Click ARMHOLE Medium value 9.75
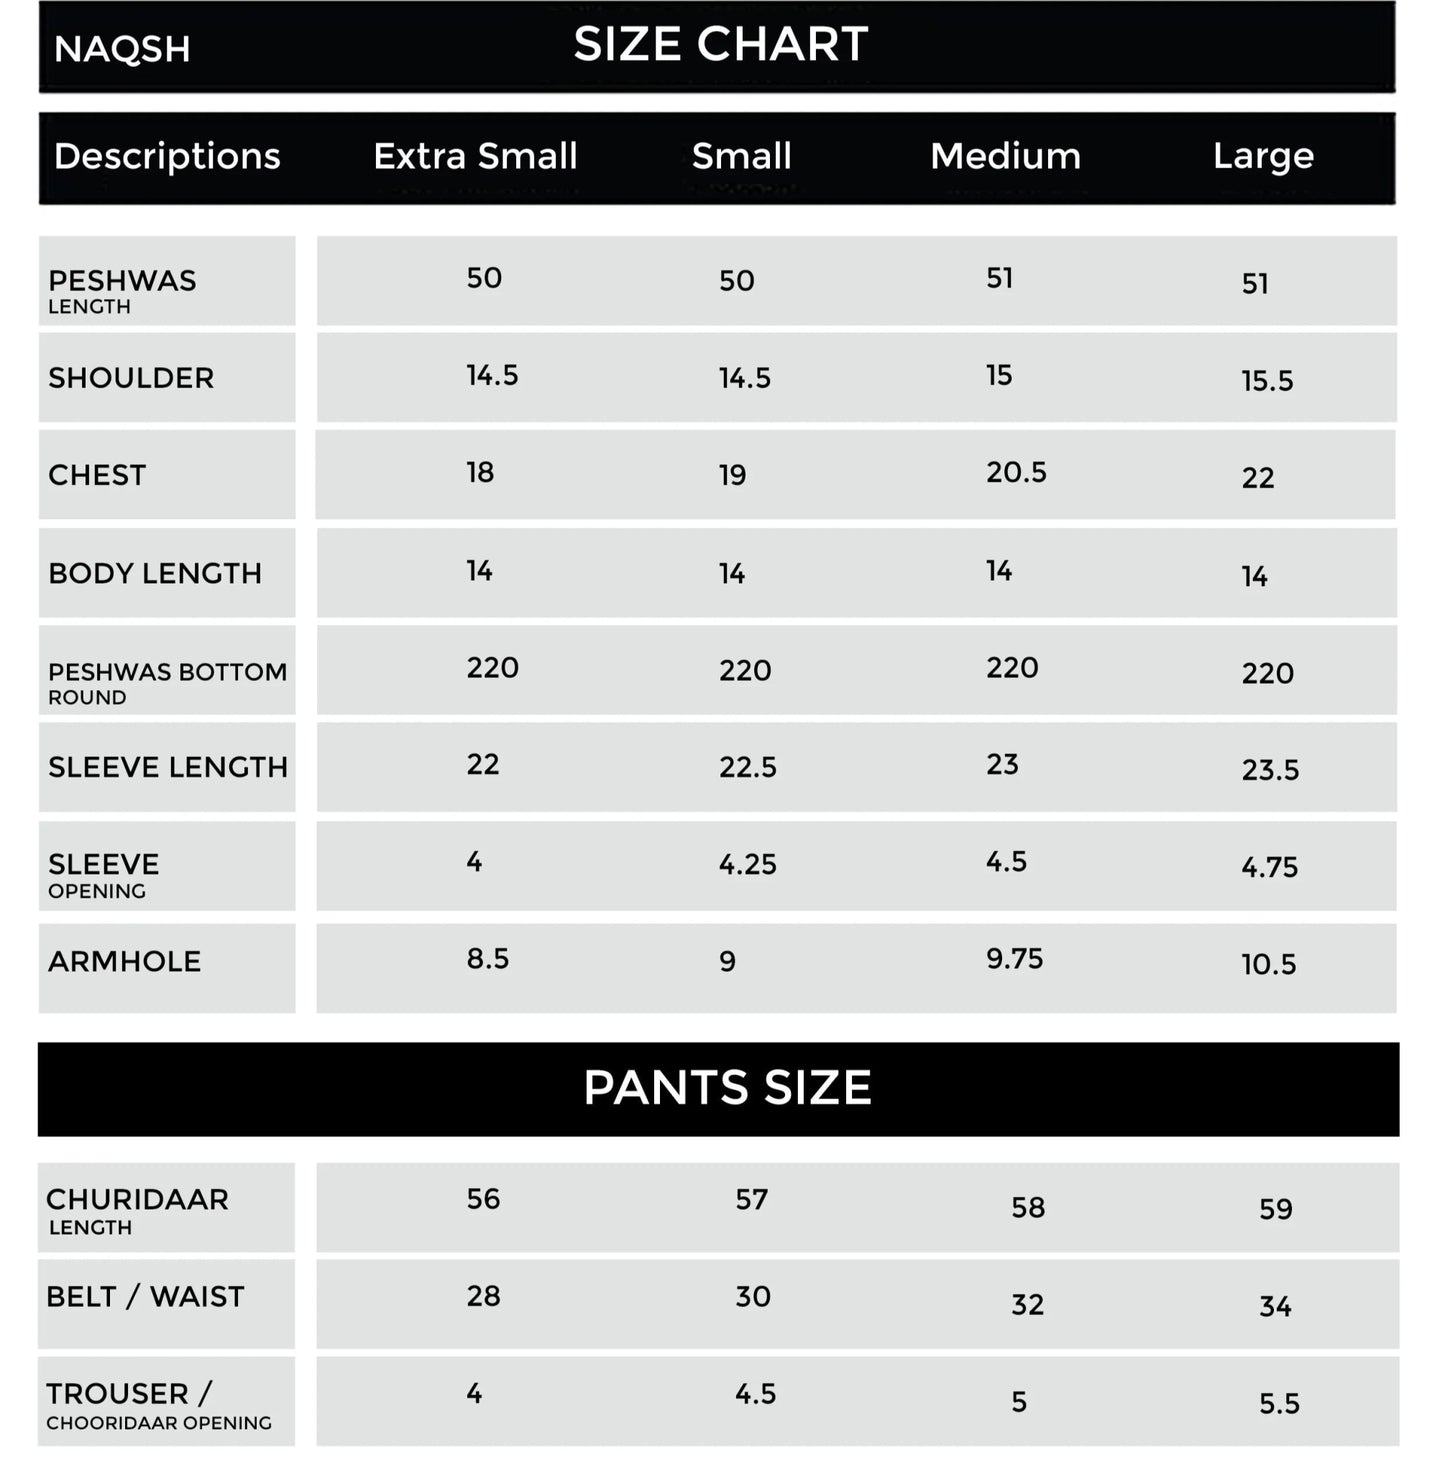 click(1014, 959)
